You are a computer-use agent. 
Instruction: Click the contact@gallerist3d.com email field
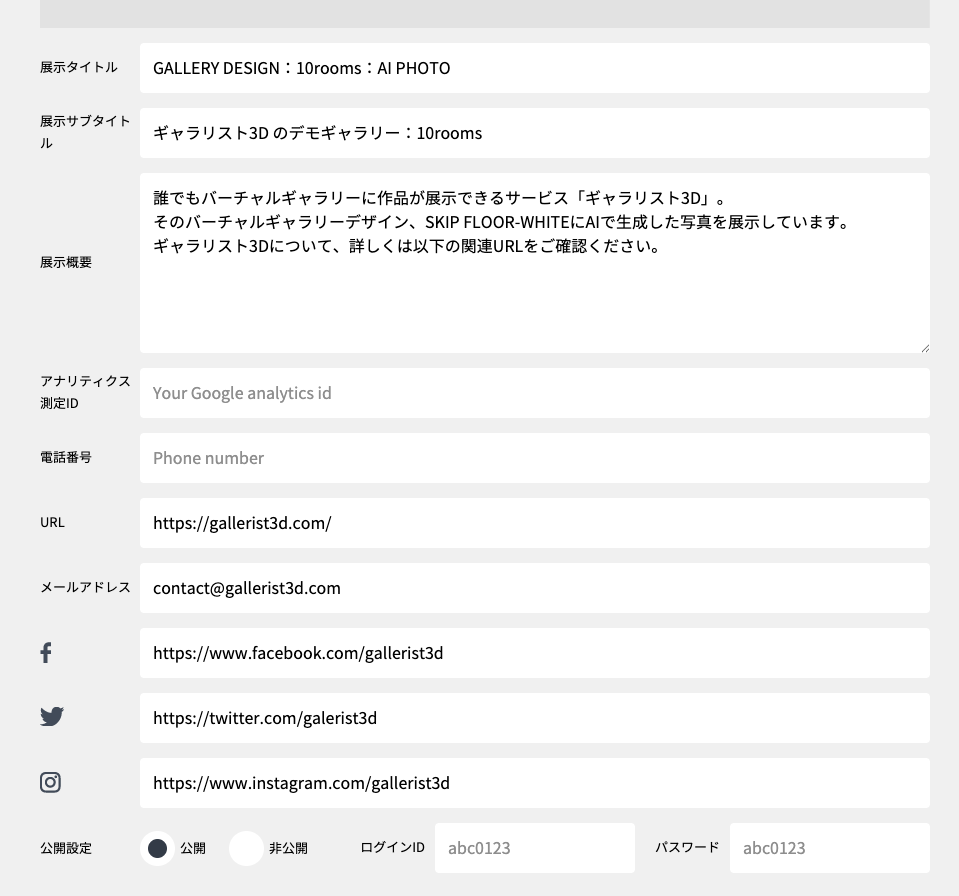[535, 588]
